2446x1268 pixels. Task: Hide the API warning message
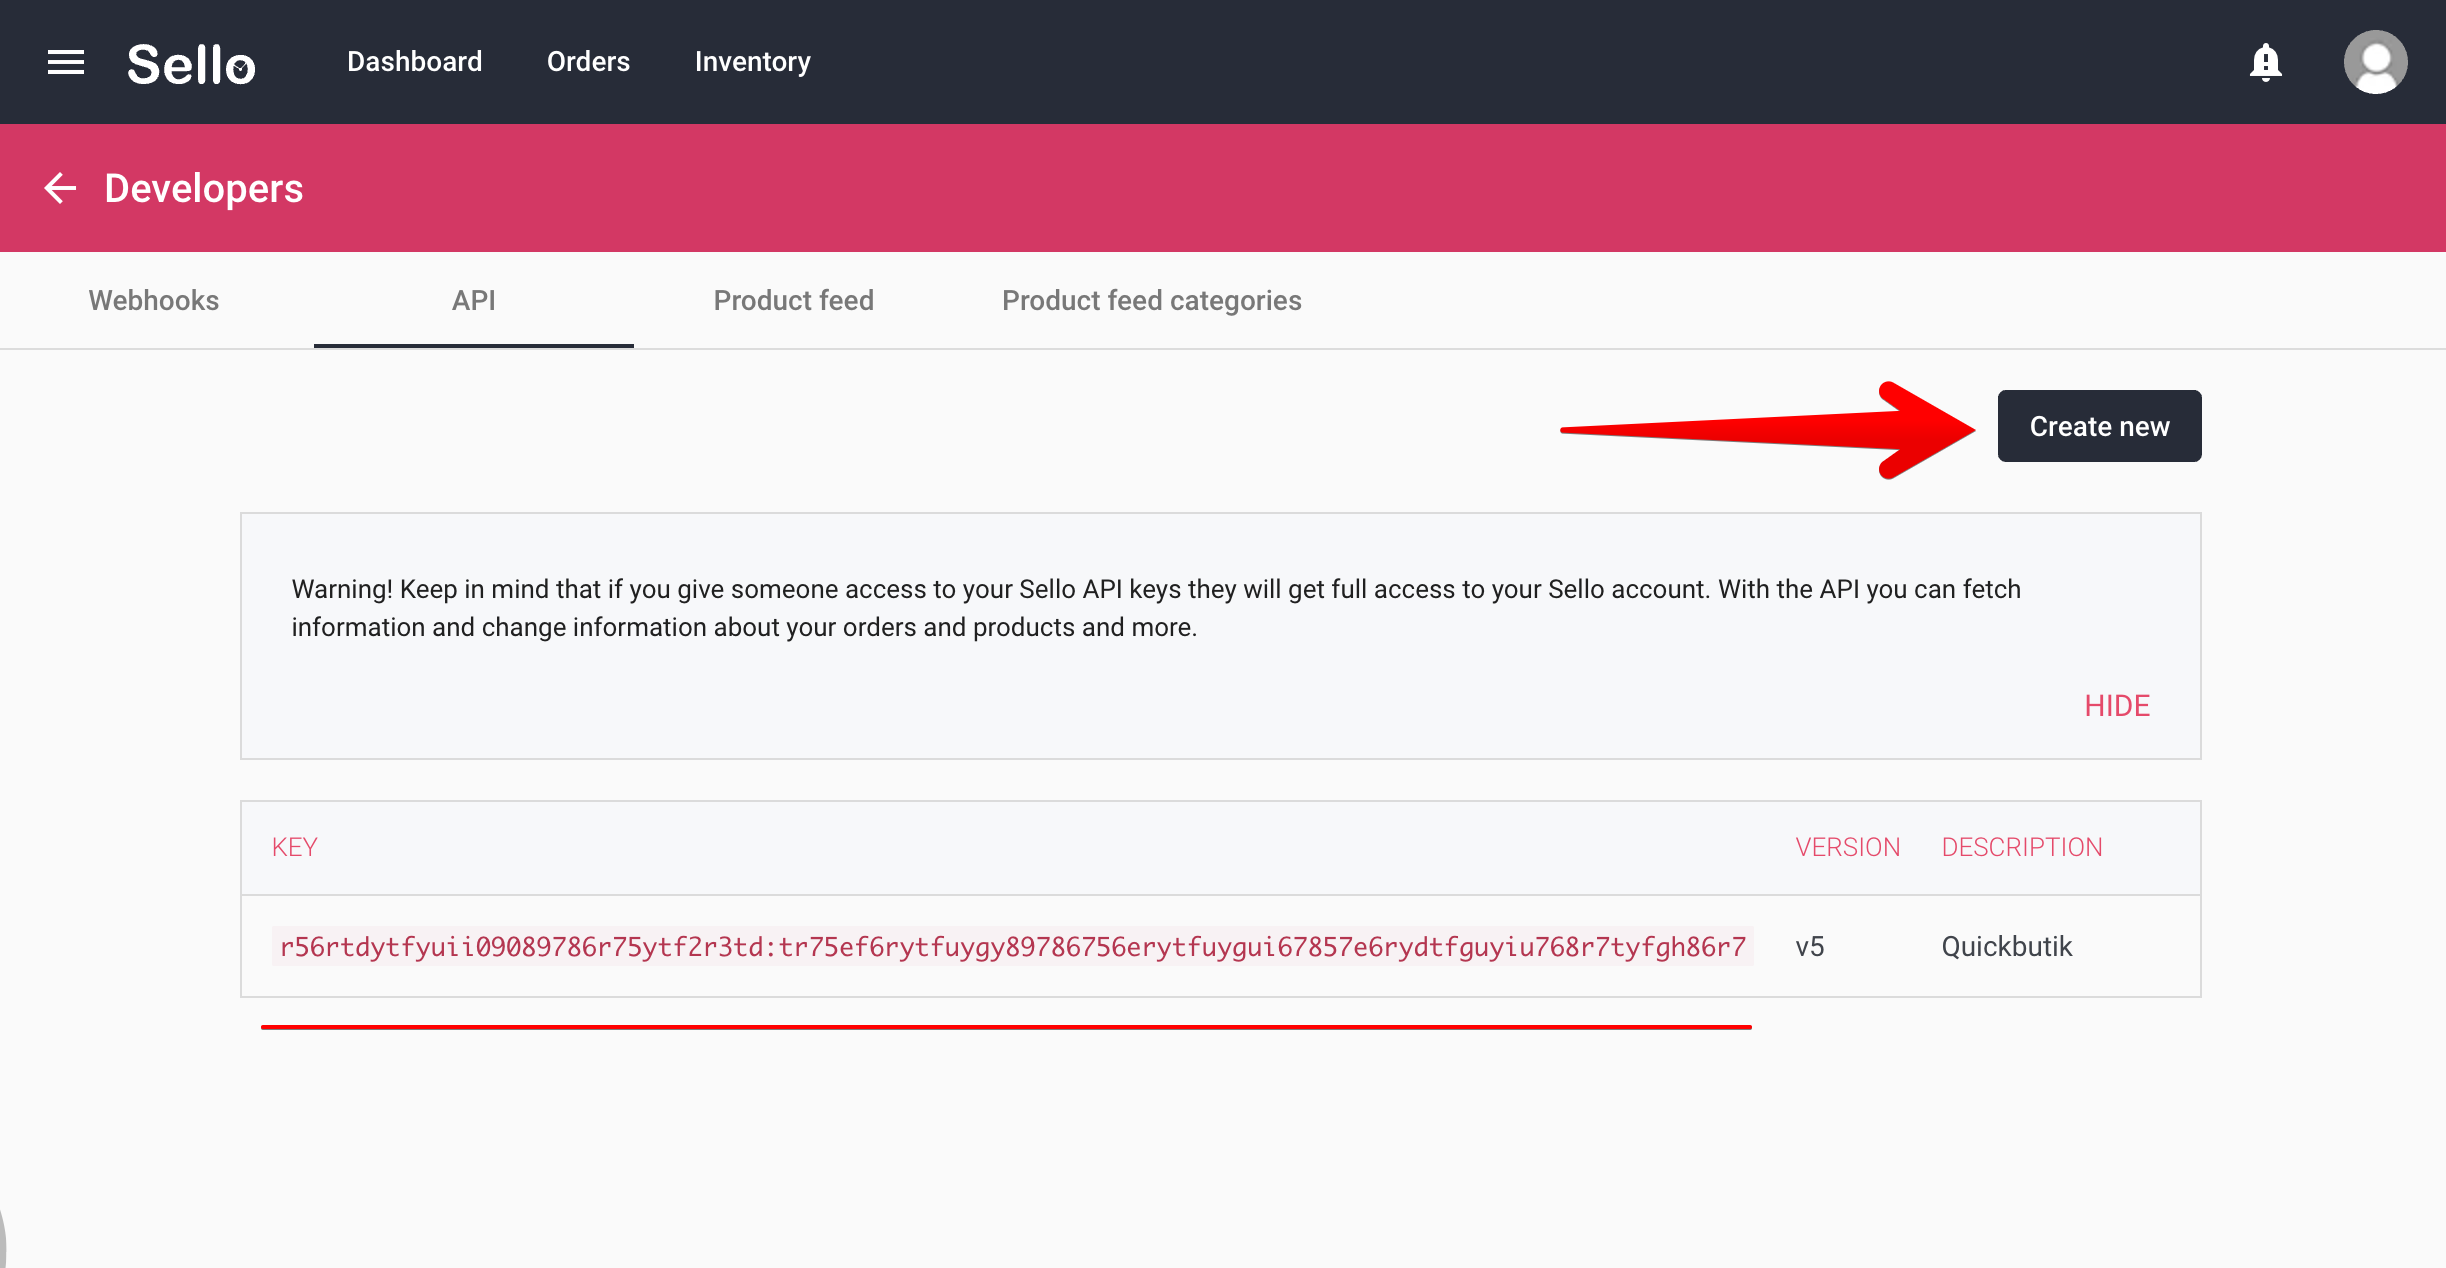(2117, 706)
